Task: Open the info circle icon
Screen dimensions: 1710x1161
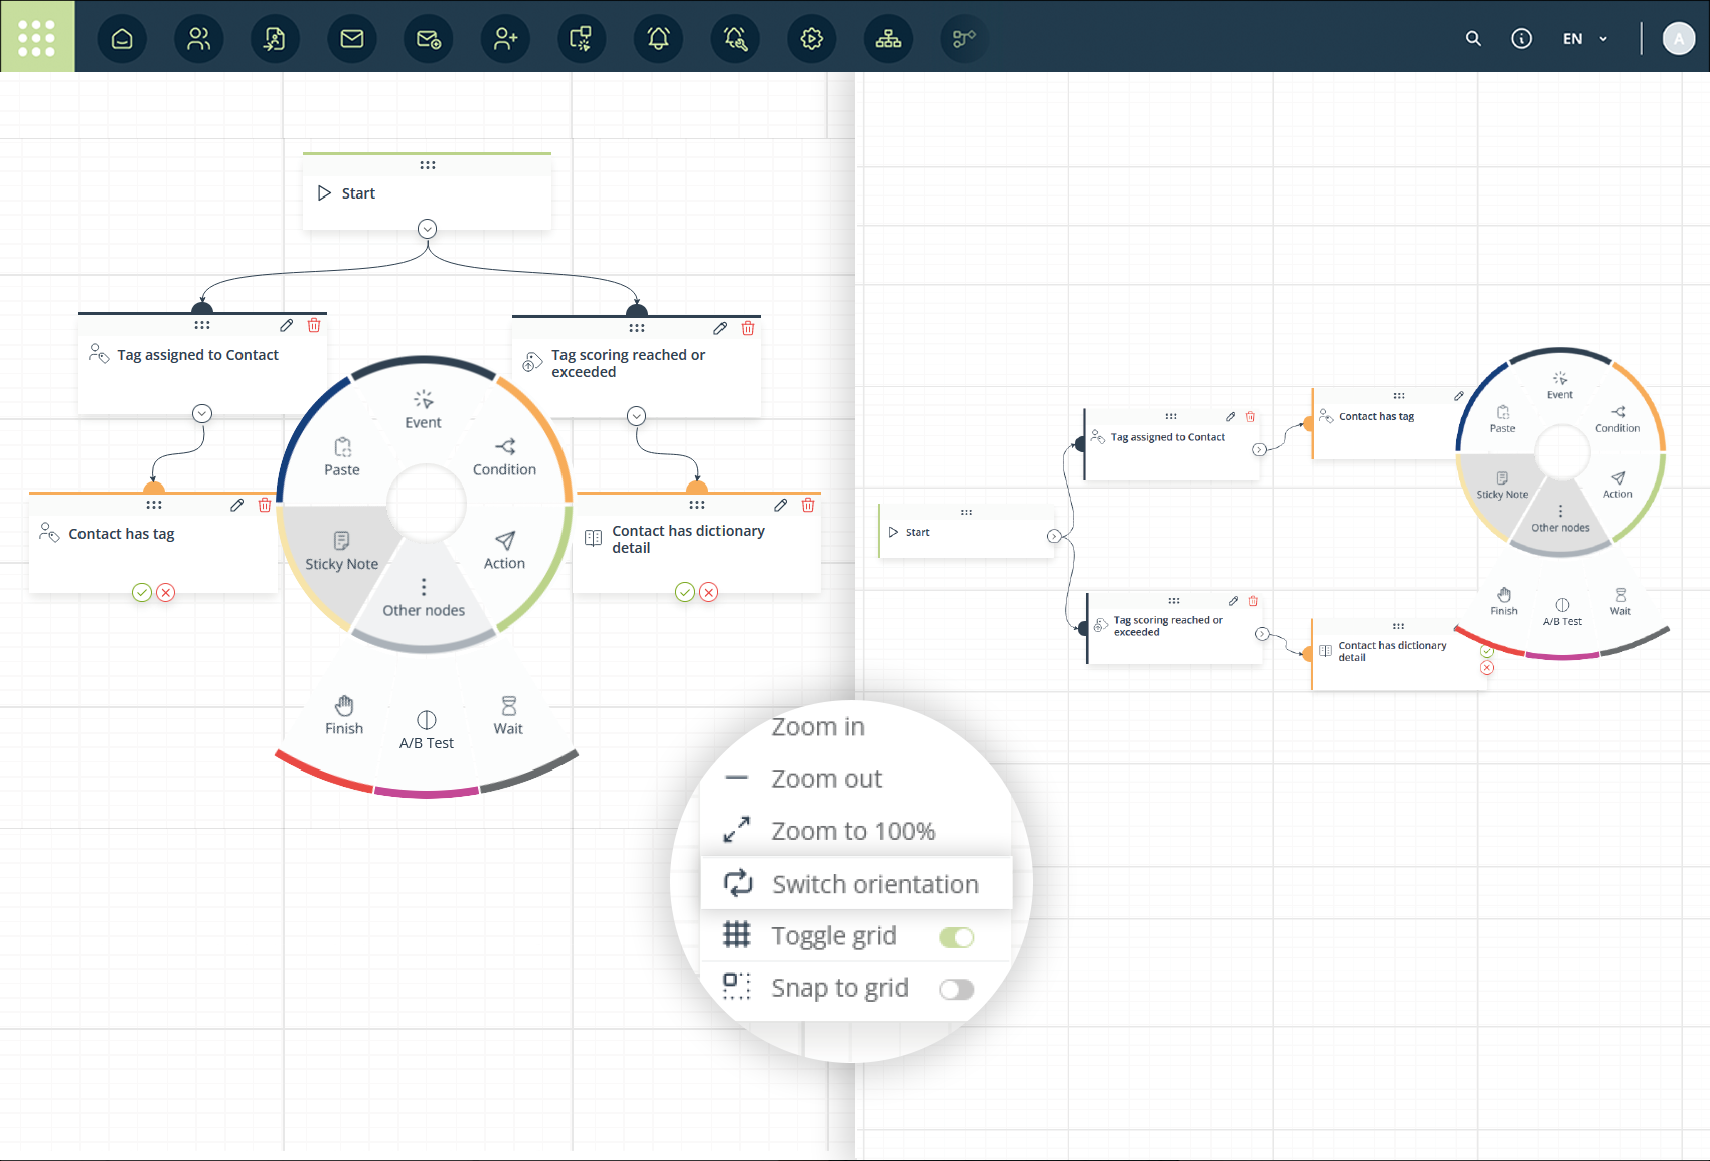Action: [1521, 39]
